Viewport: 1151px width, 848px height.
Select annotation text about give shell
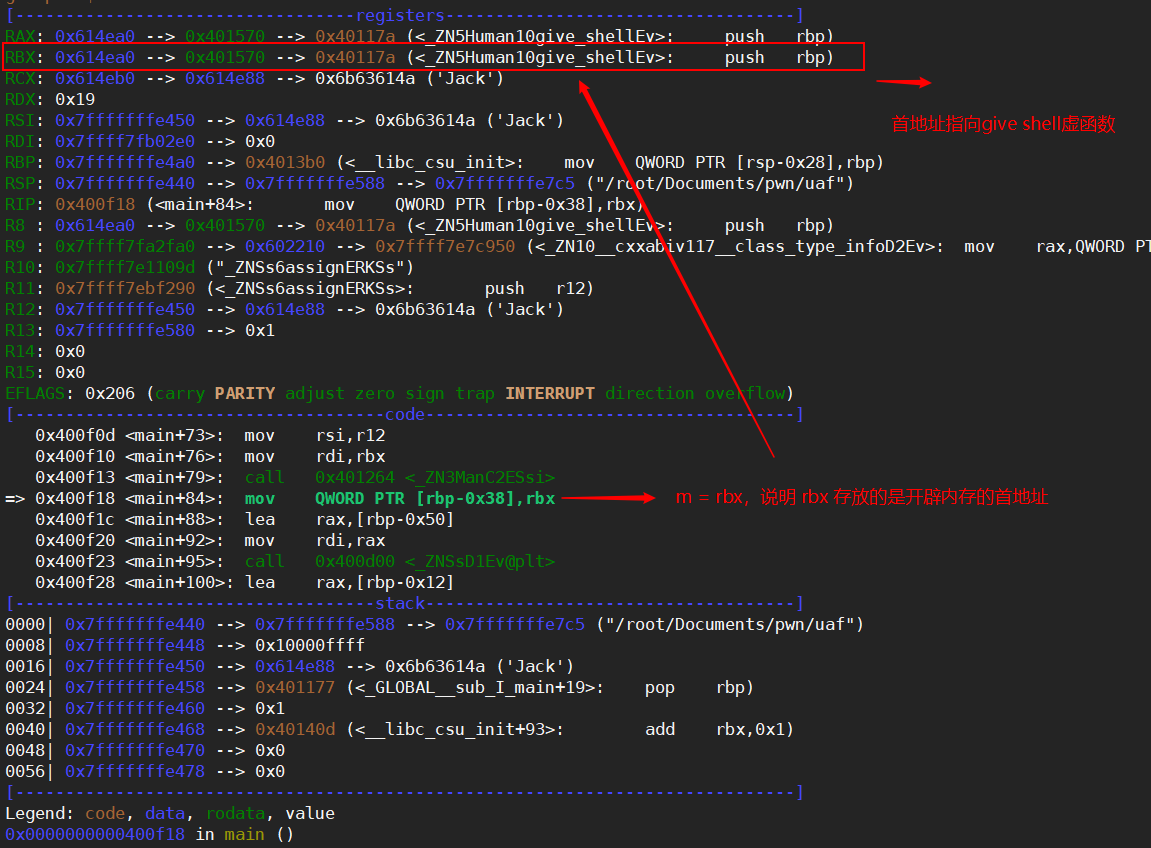[1003, 124]
